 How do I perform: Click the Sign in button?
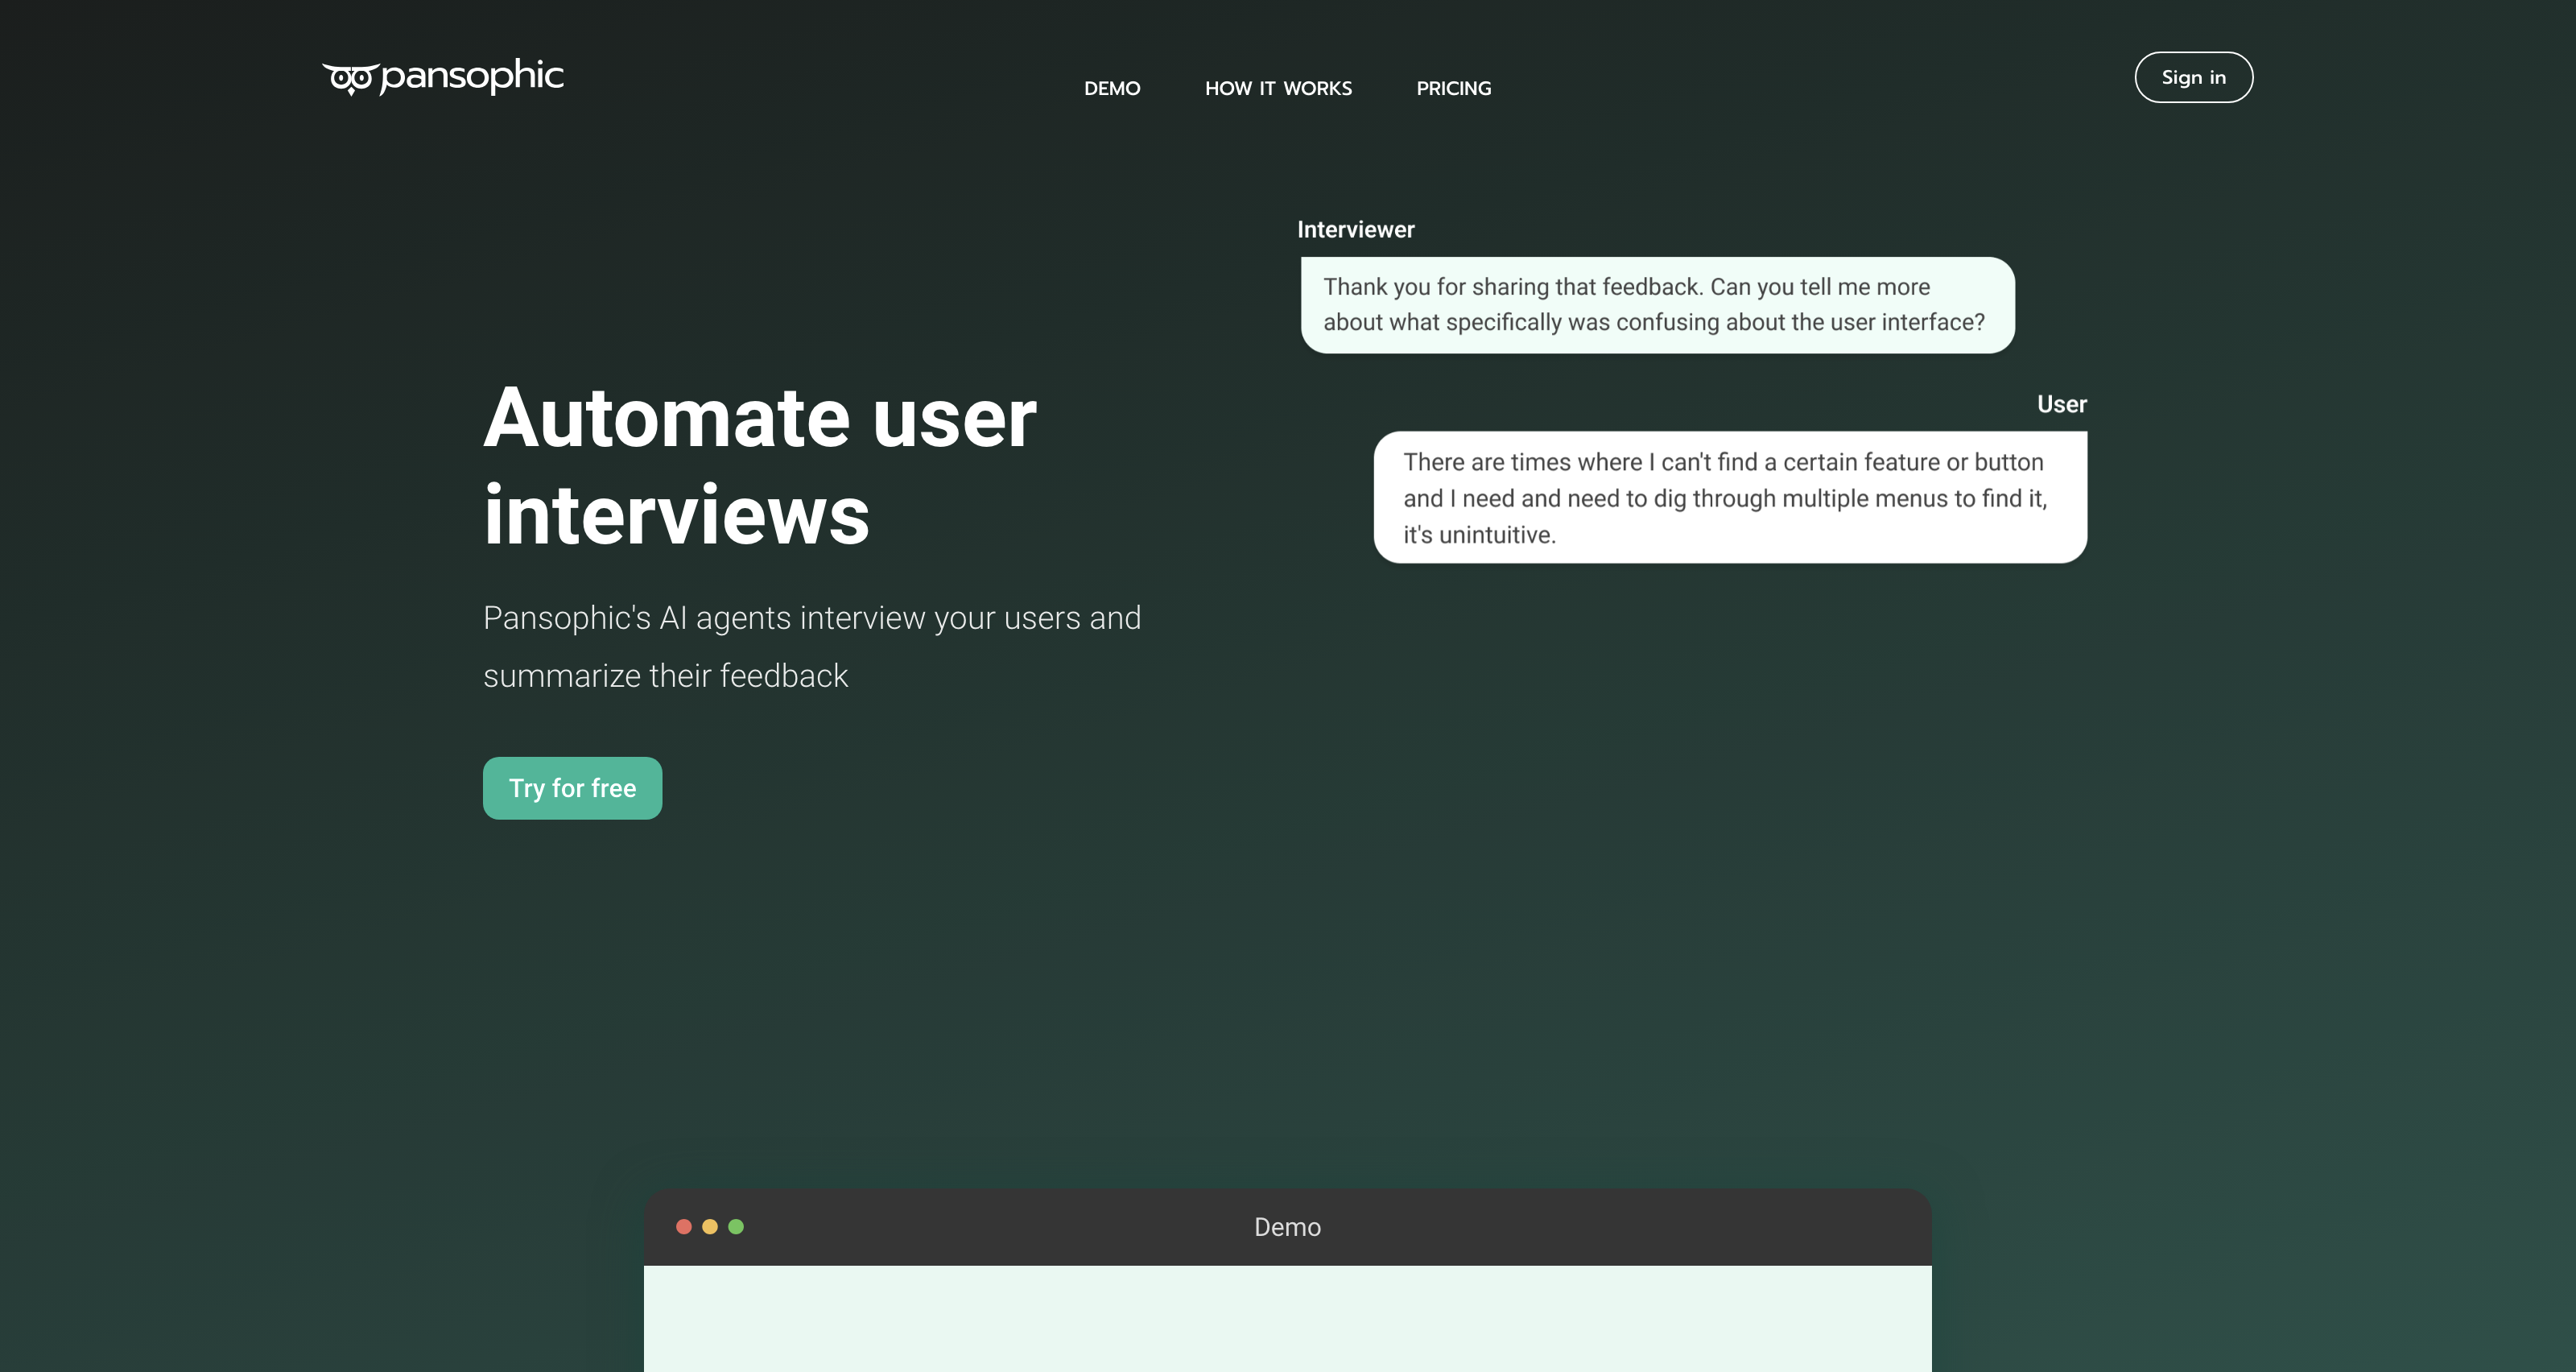[2193, 77]
